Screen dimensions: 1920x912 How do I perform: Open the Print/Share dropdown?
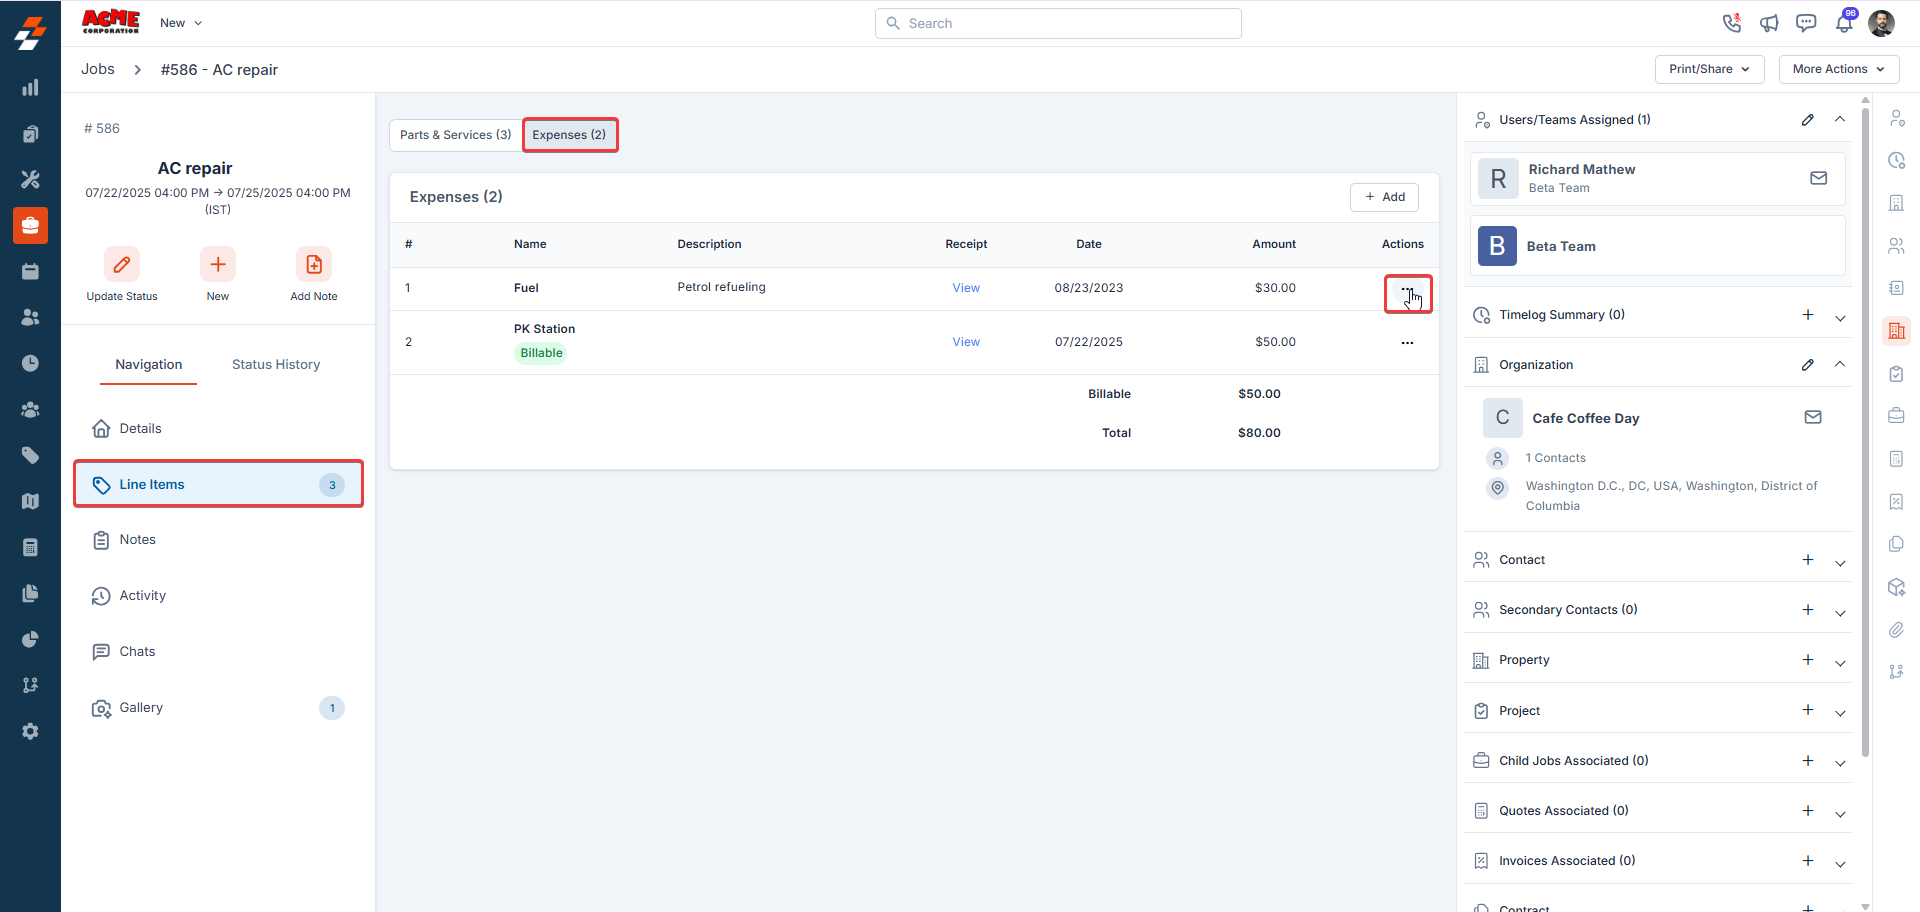[1710, 69]
